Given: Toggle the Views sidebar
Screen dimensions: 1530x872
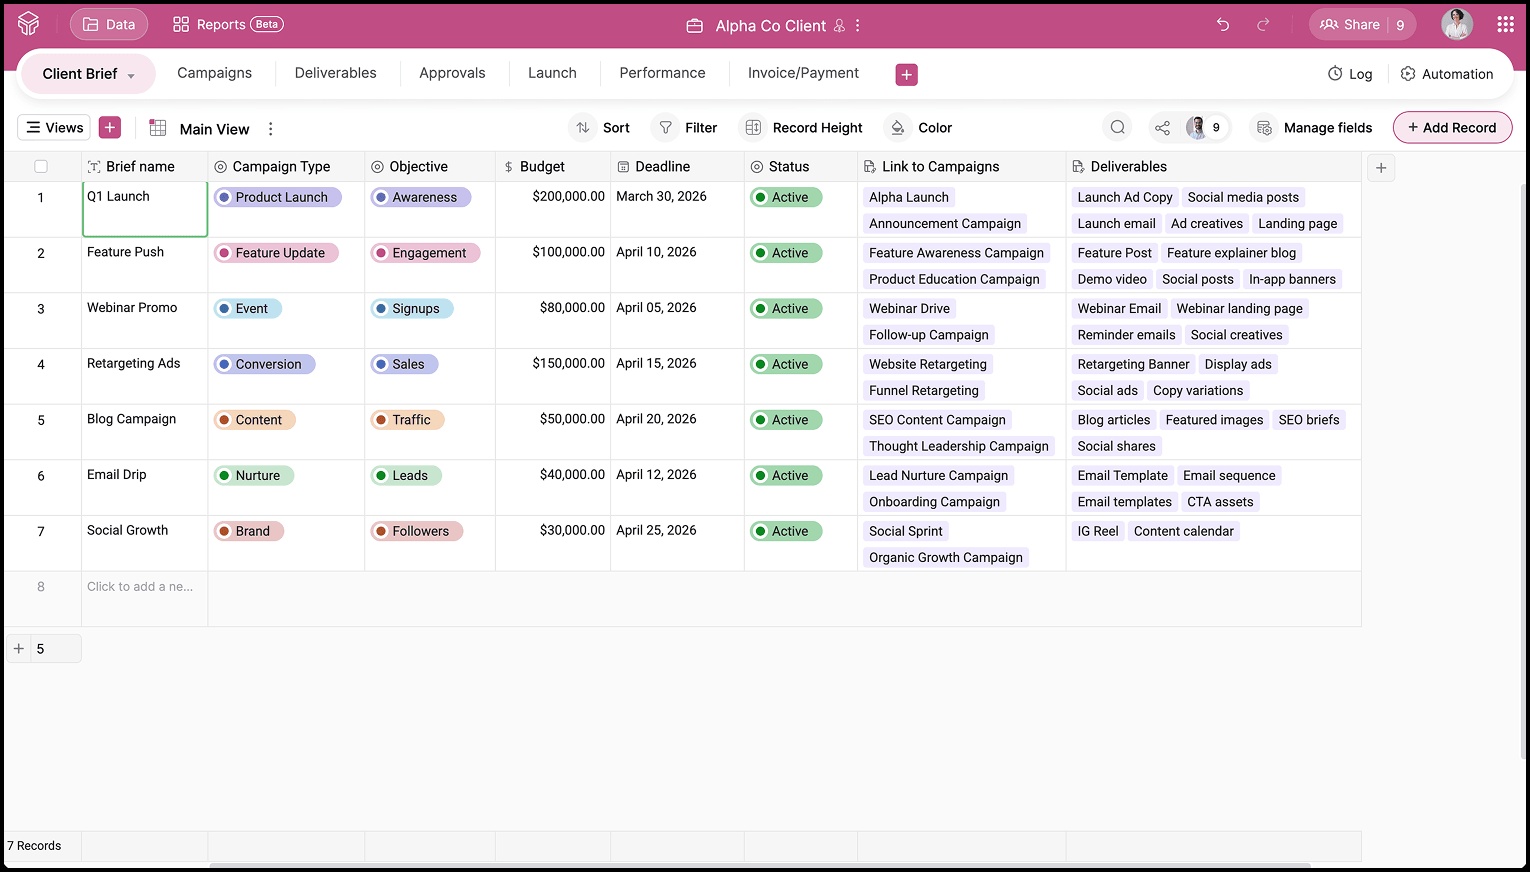Looking at the screenshot, I should pos(54,127).
